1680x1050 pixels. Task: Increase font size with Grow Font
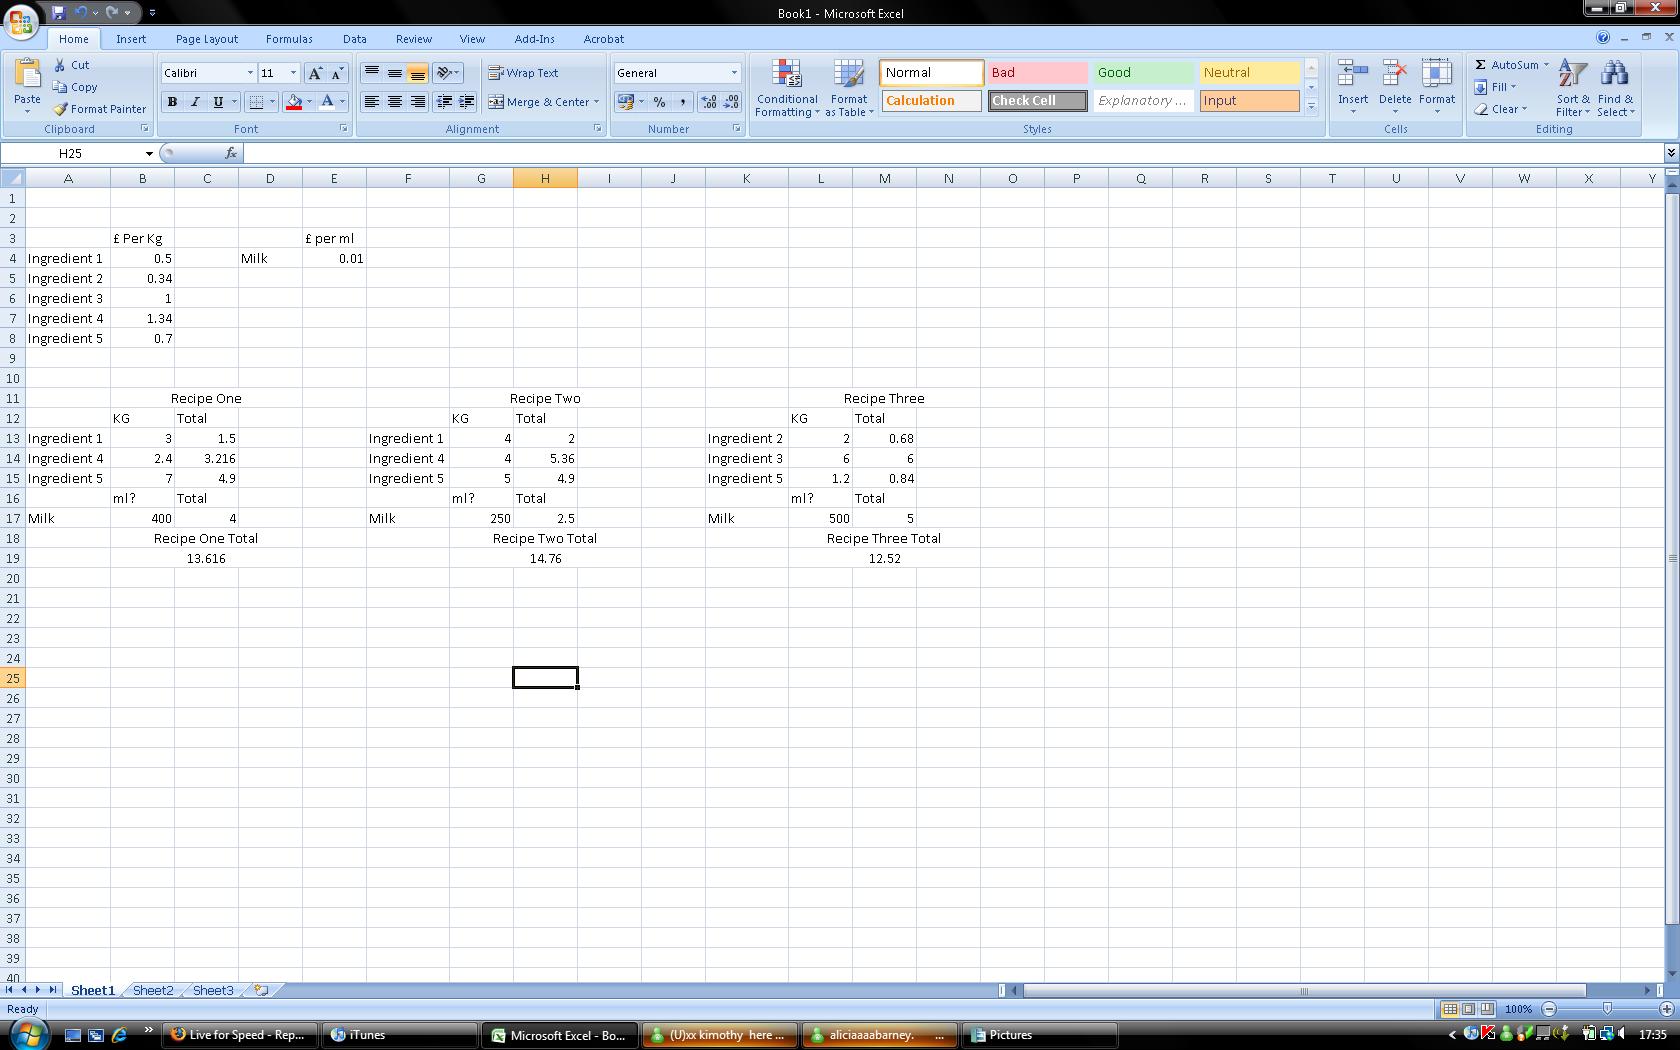click(315, 73)
